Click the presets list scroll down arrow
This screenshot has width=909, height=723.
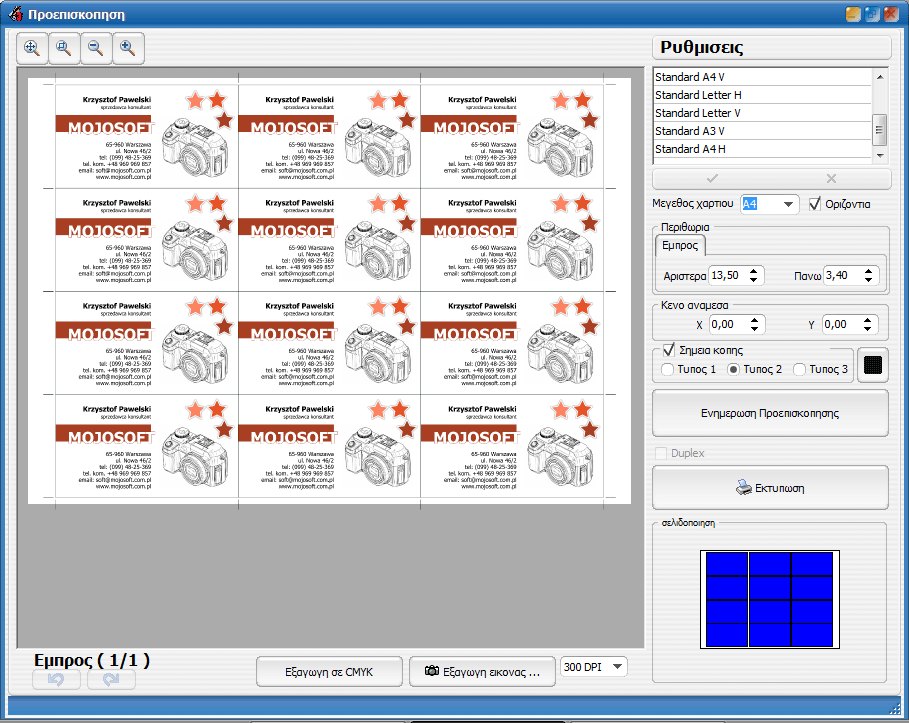(x=880, y=155)
